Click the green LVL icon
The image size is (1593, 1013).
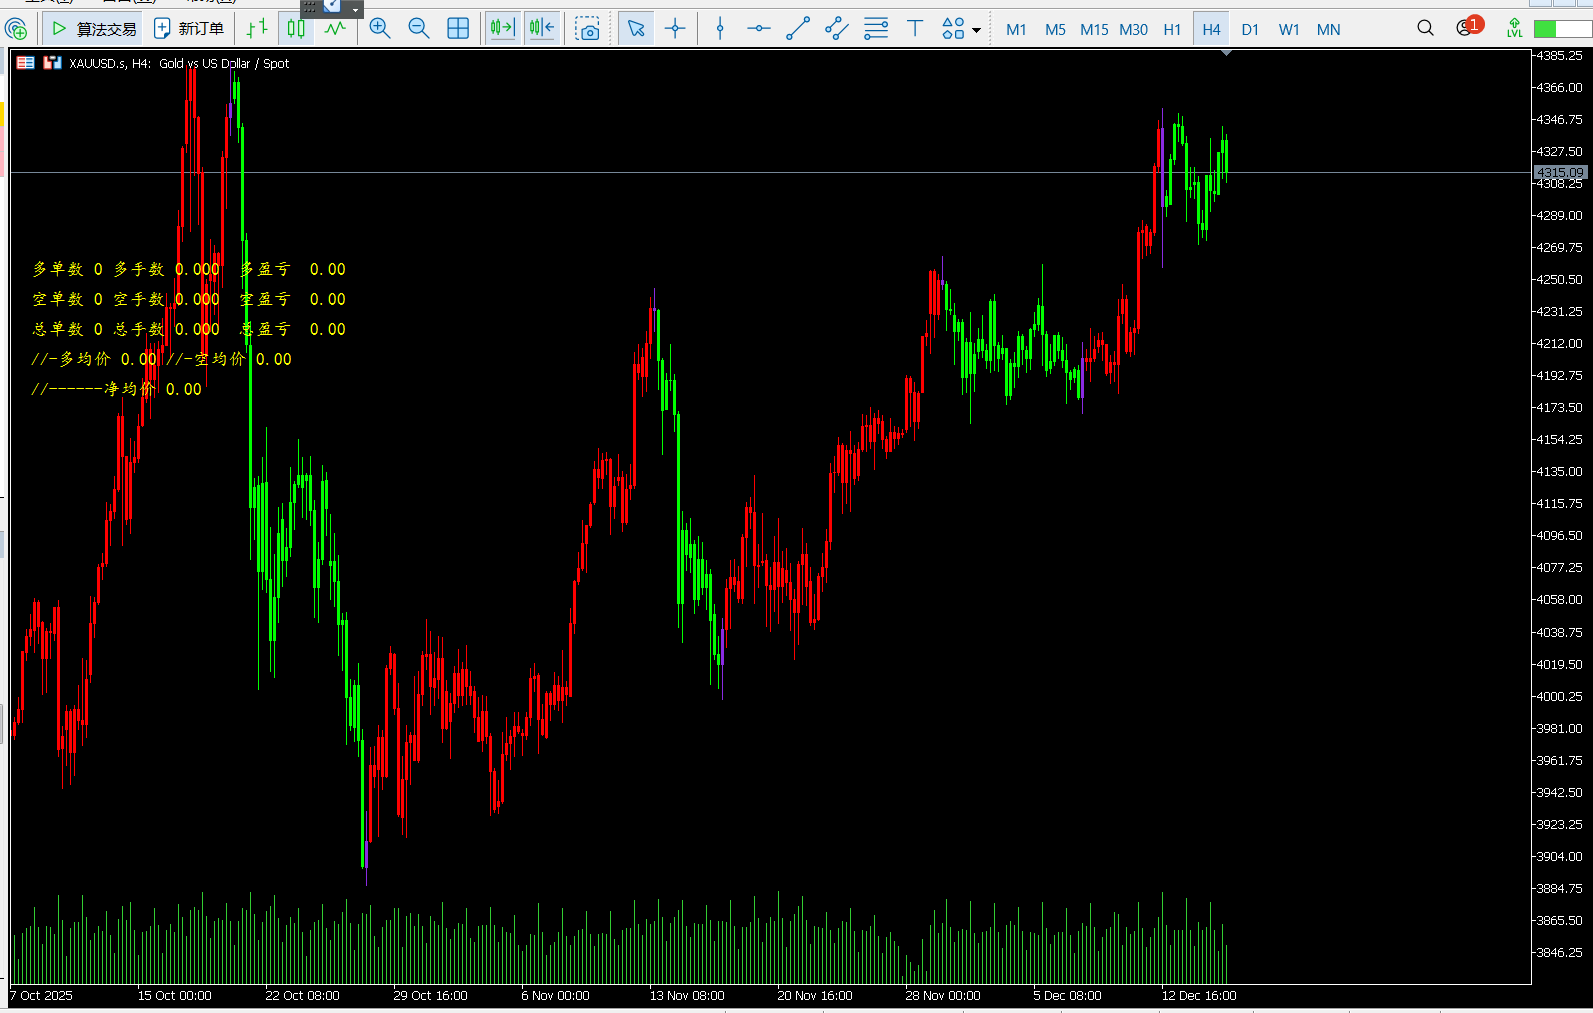point(1514,29)
